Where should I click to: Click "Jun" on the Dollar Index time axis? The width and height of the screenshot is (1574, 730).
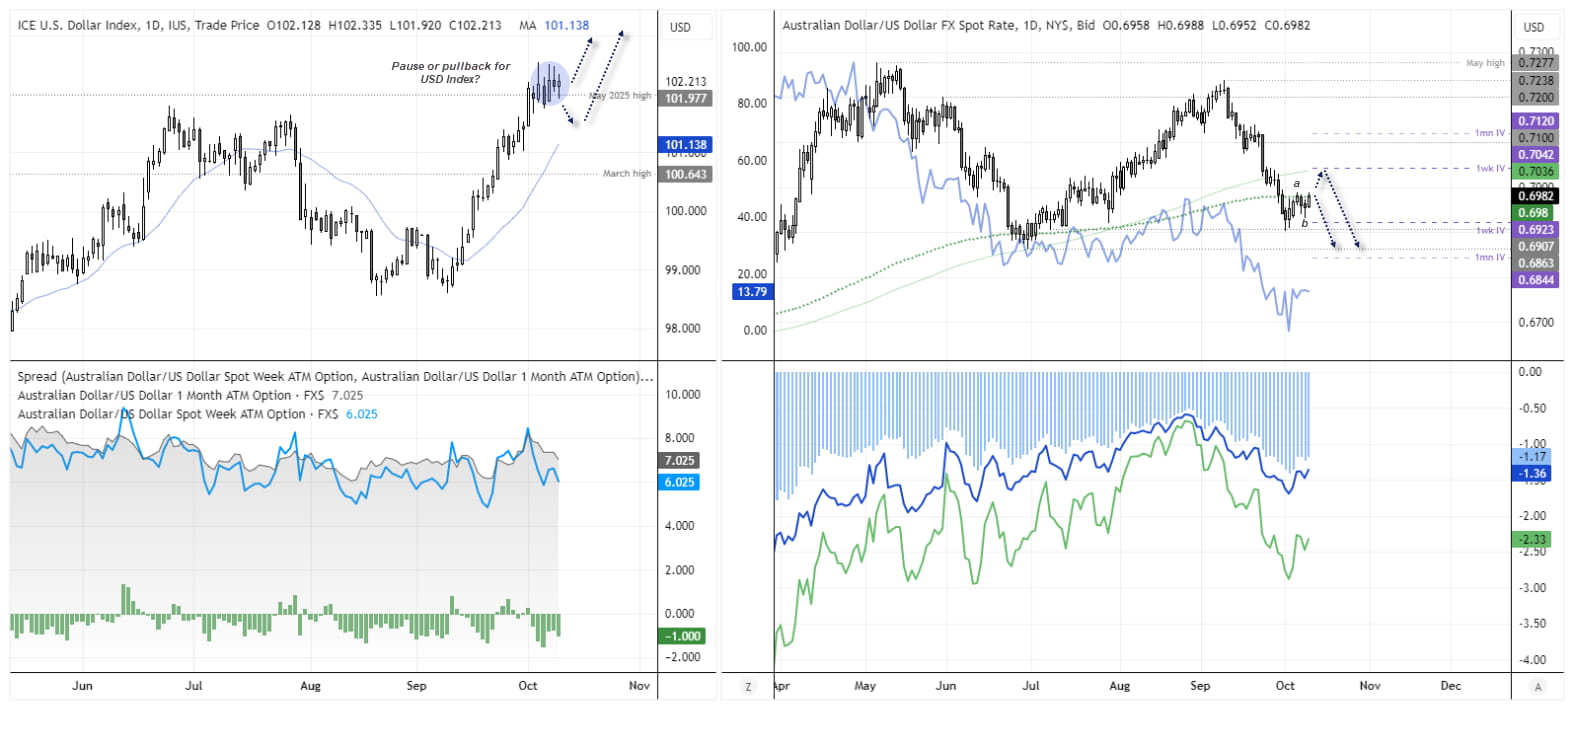(x=82, y=686)
